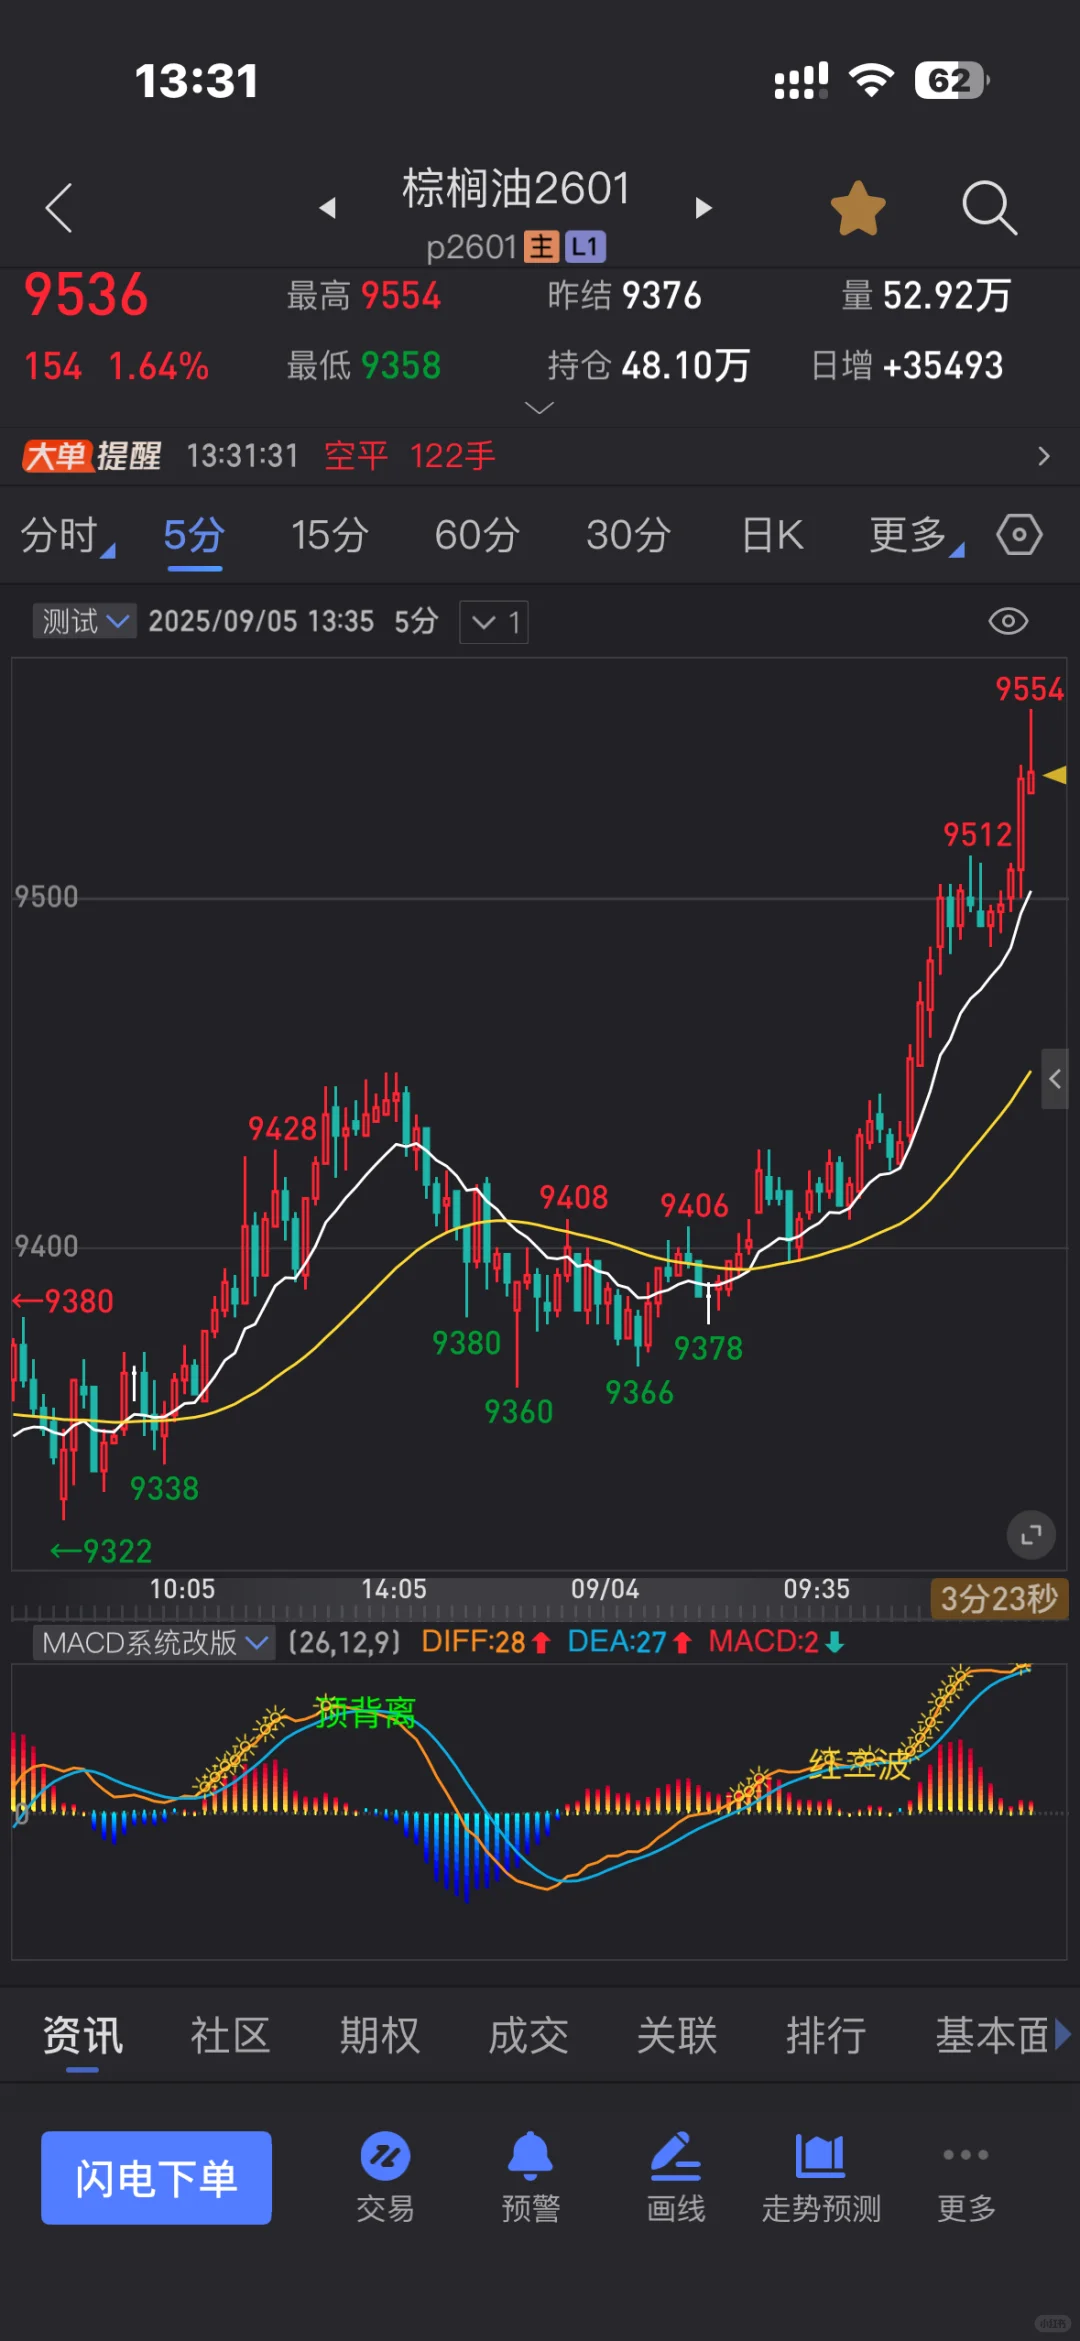The height and width of the screenshot is (2341, 1080).
Task: Open the 资讯 tab
Action: click(x=83, y=2035)
